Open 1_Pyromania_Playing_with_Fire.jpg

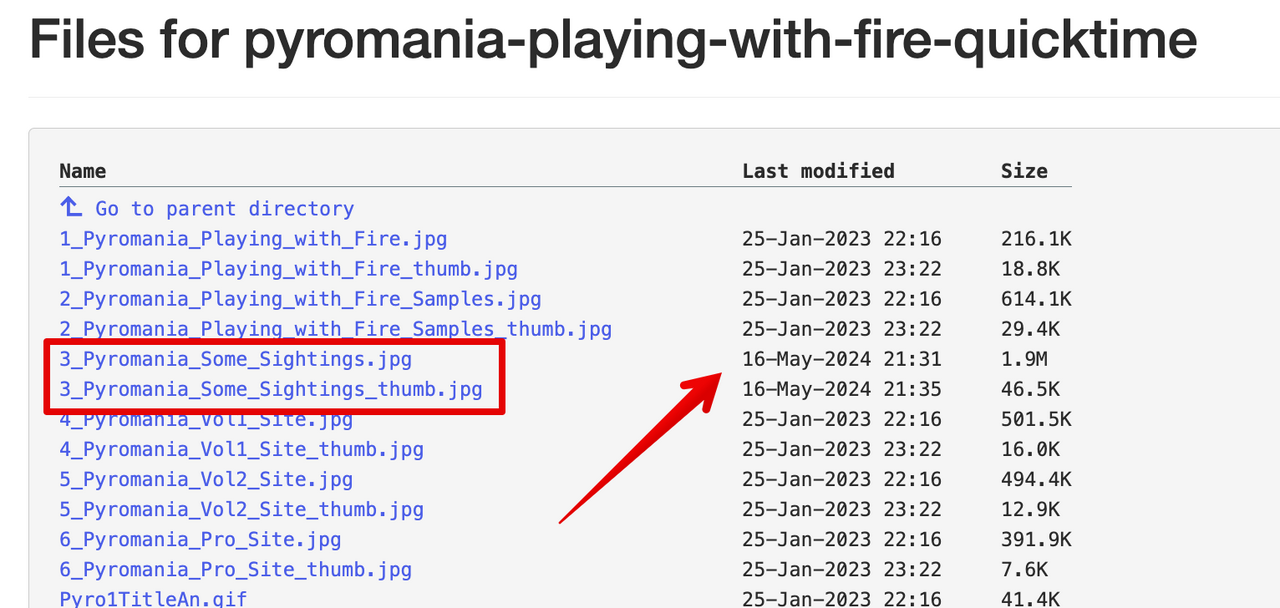253,239
